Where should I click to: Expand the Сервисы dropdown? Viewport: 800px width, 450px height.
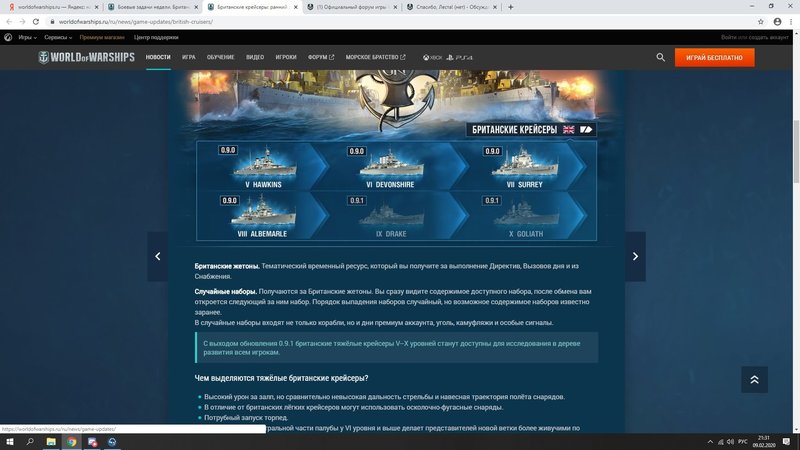(58, 37)
